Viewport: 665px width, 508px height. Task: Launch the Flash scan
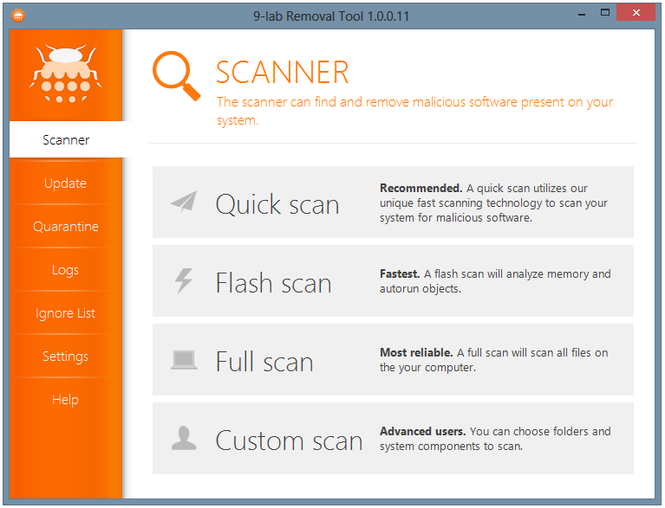393,281
